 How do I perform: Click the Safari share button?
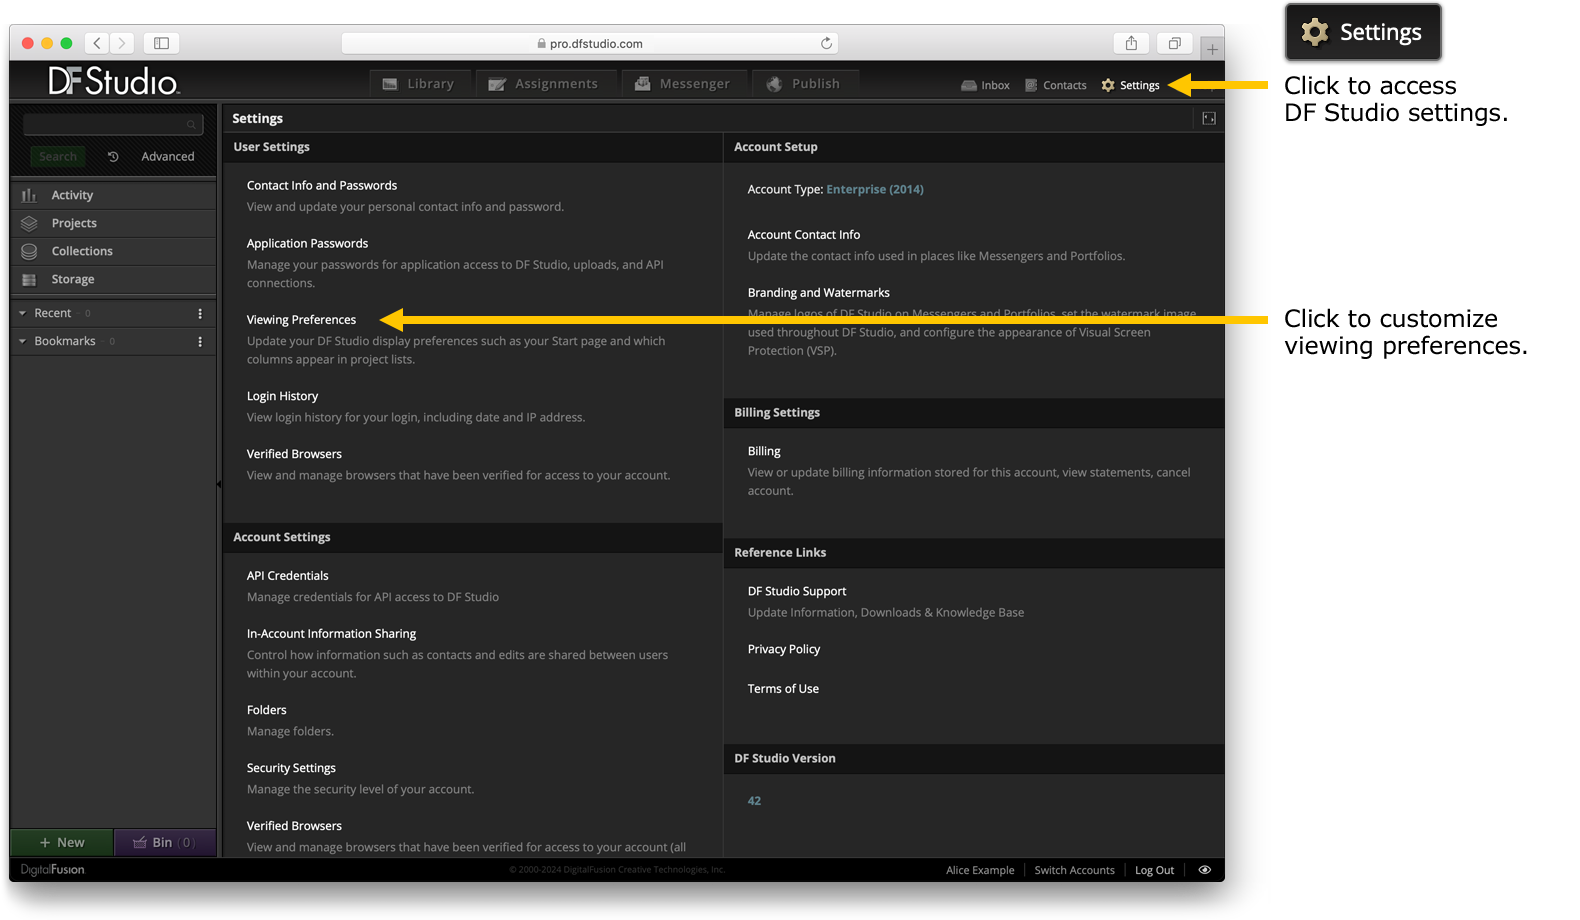click(x=1131, y=43)
